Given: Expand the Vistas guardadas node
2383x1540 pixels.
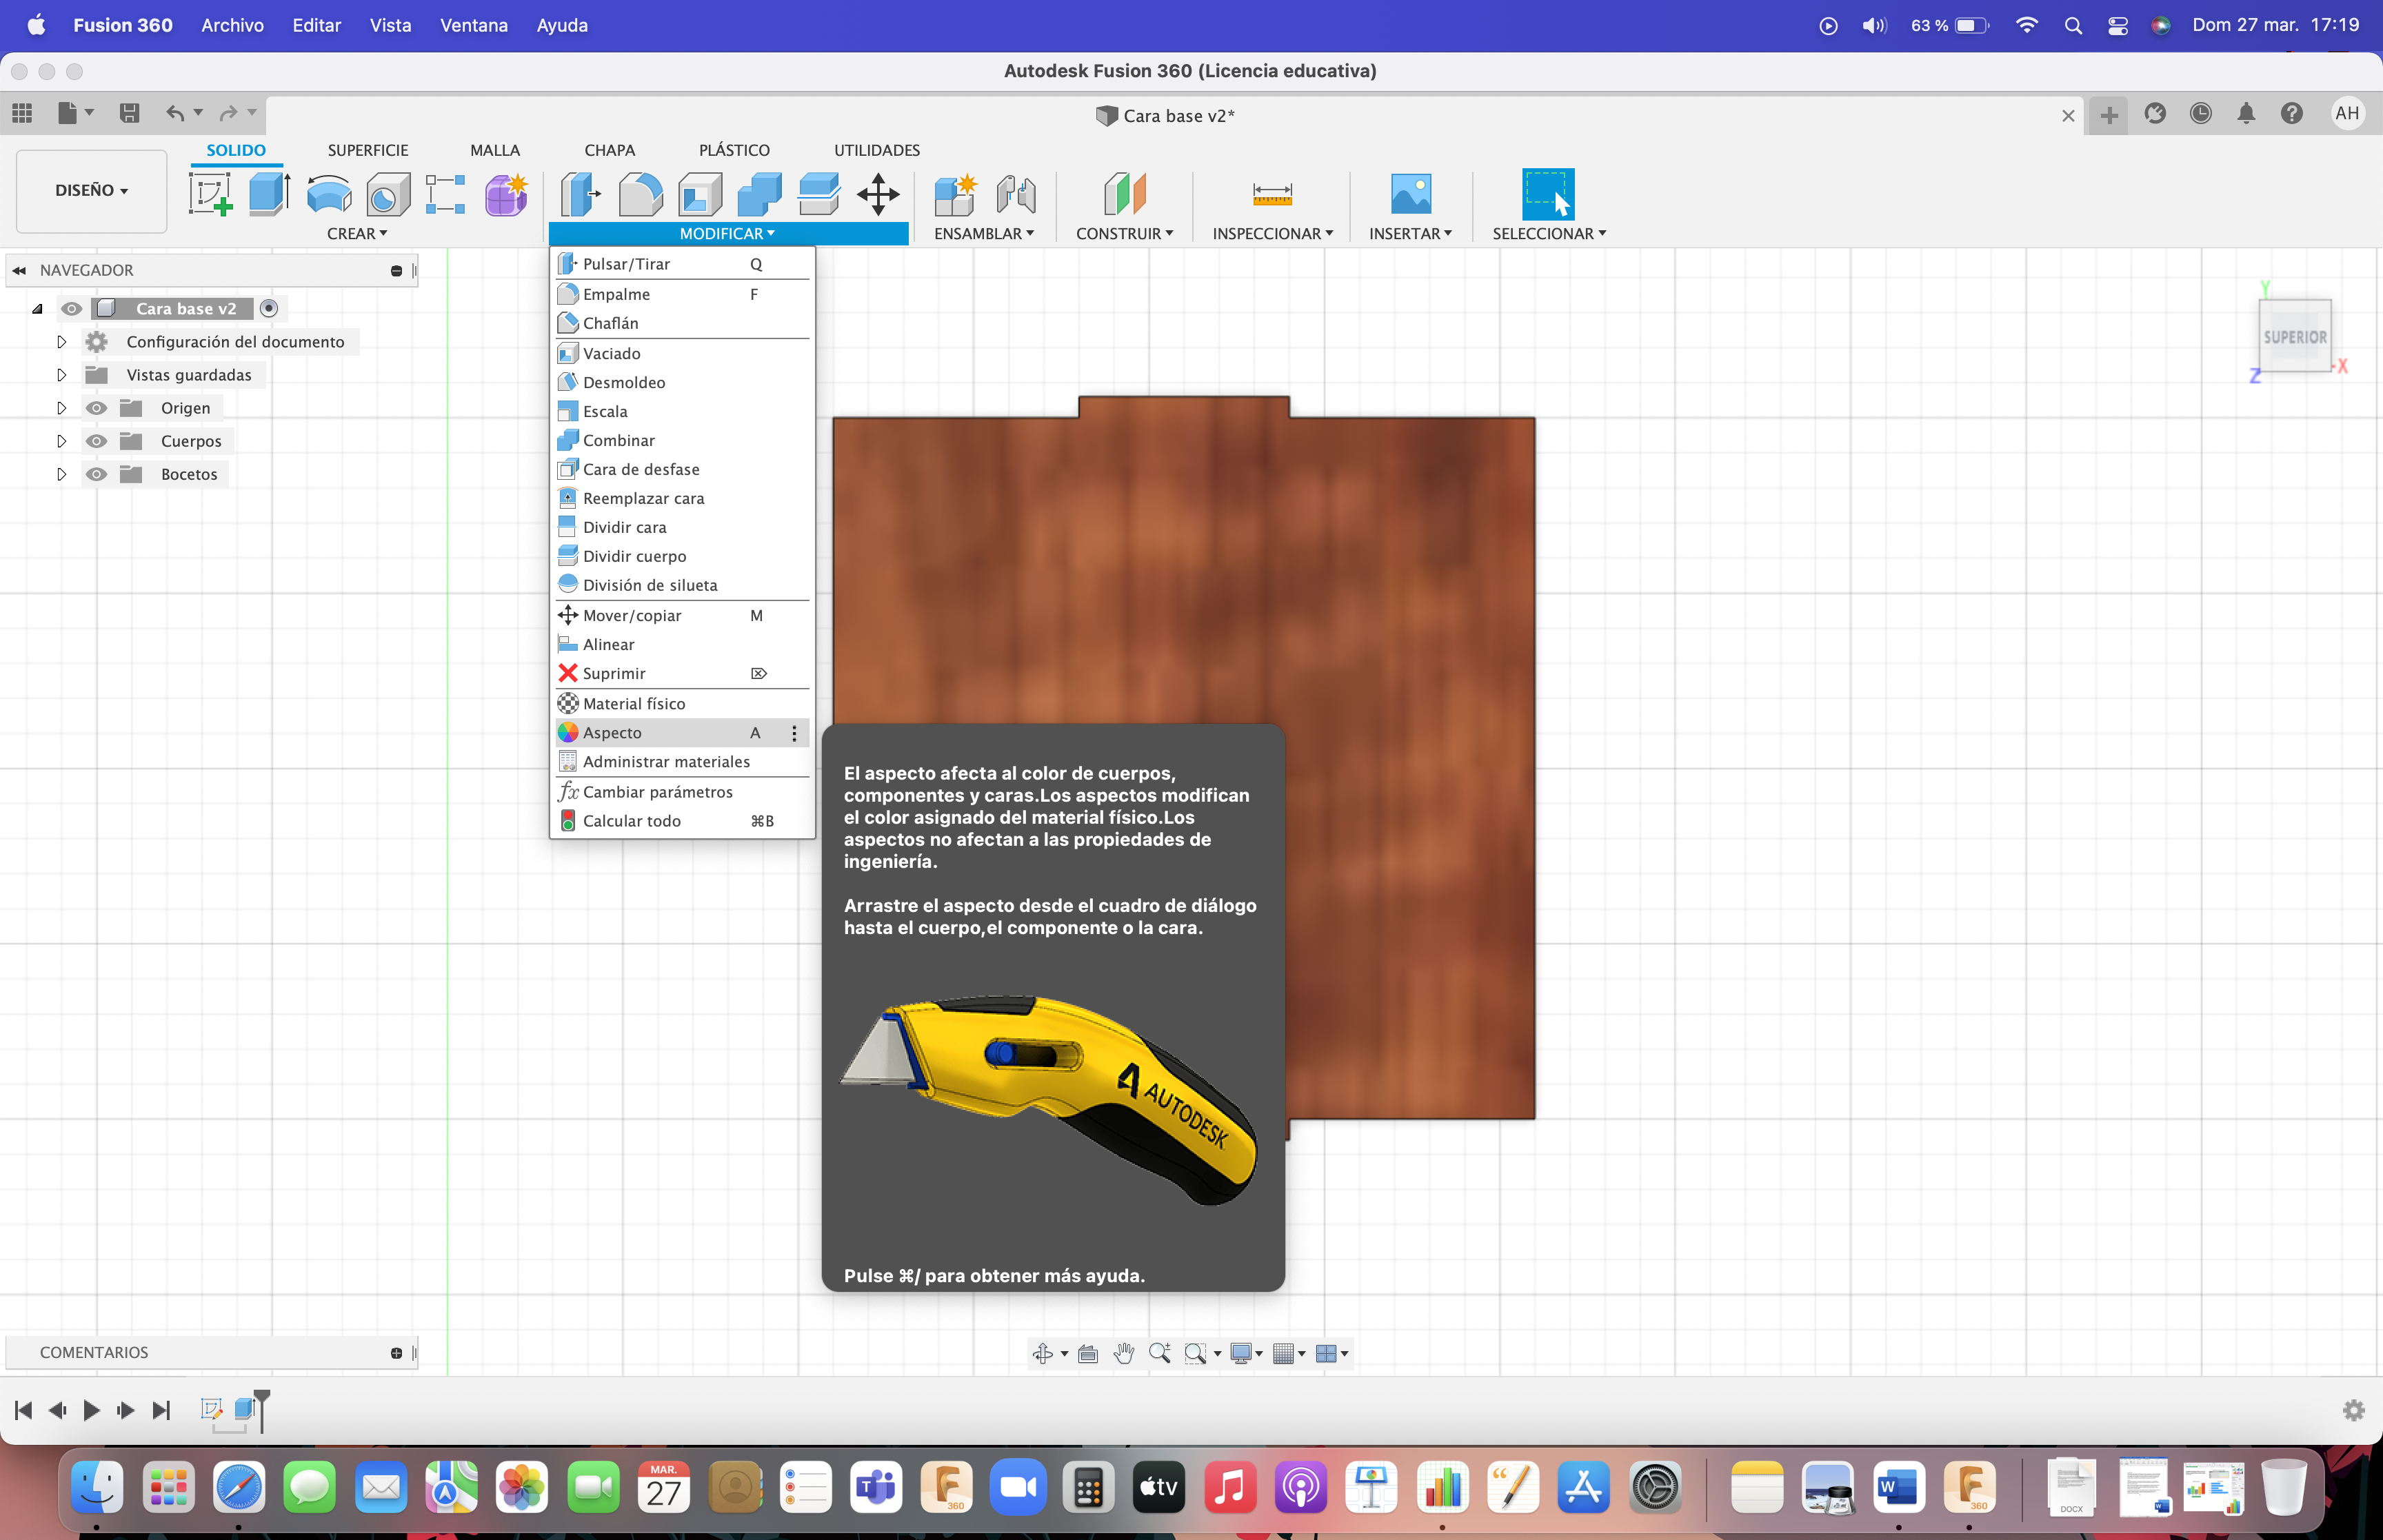Looking at the screenshot, I should tap(61, 375).
